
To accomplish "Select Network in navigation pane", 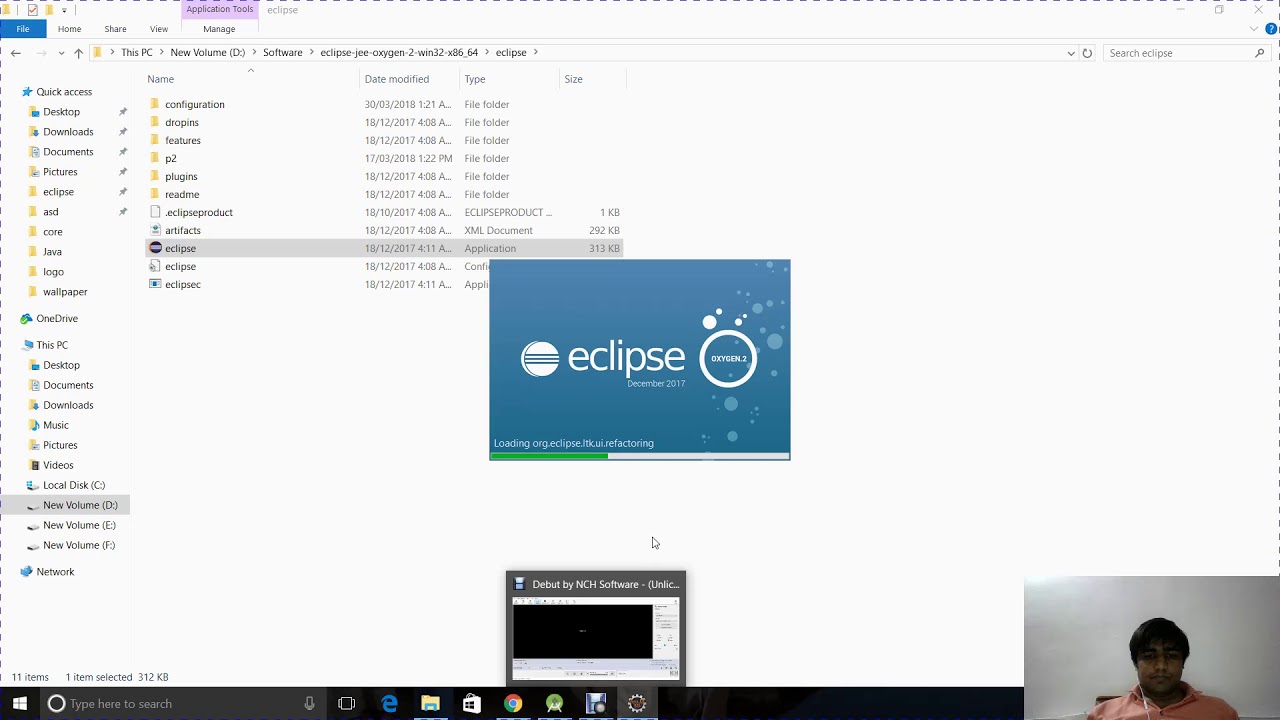I will (x=55, y=572).
